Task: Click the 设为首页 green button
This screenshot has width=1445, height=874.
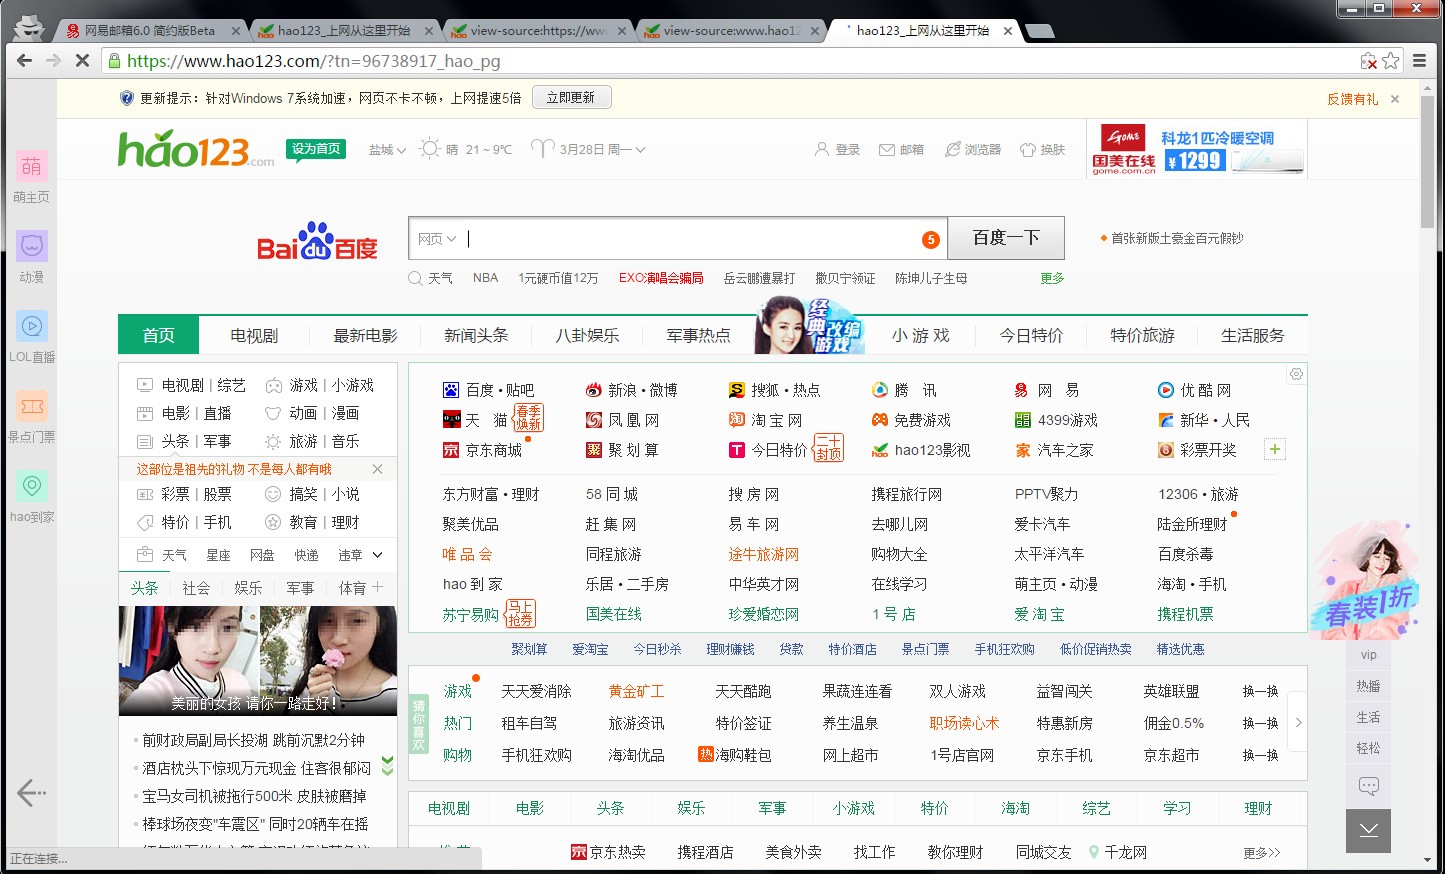Action: 316,149
